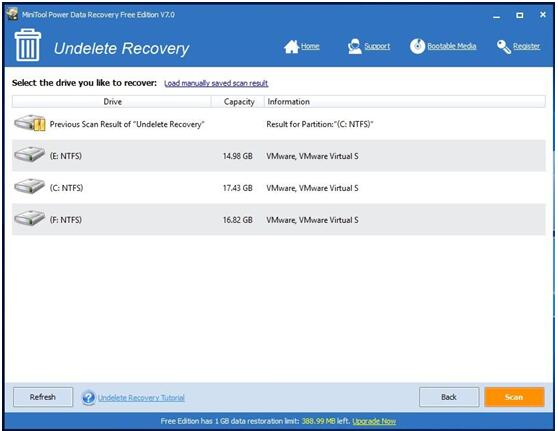
Task: Select the (E: NTFS) drive
Action: tap(279, 156)
